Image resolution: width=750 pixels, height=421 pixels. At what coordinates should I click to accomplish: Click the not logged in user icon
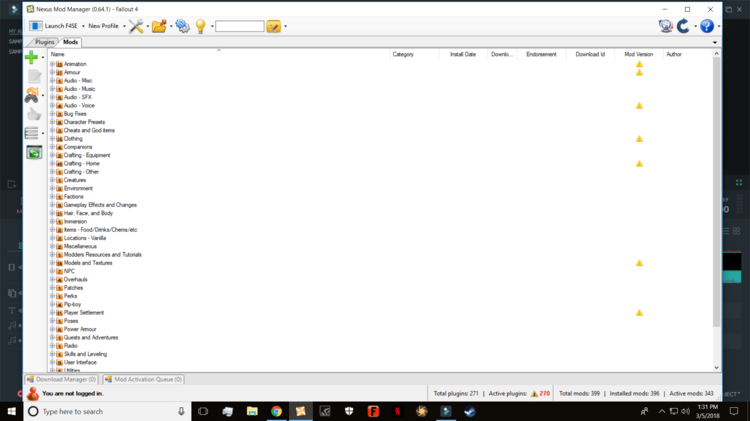click(x=33, y=393)
